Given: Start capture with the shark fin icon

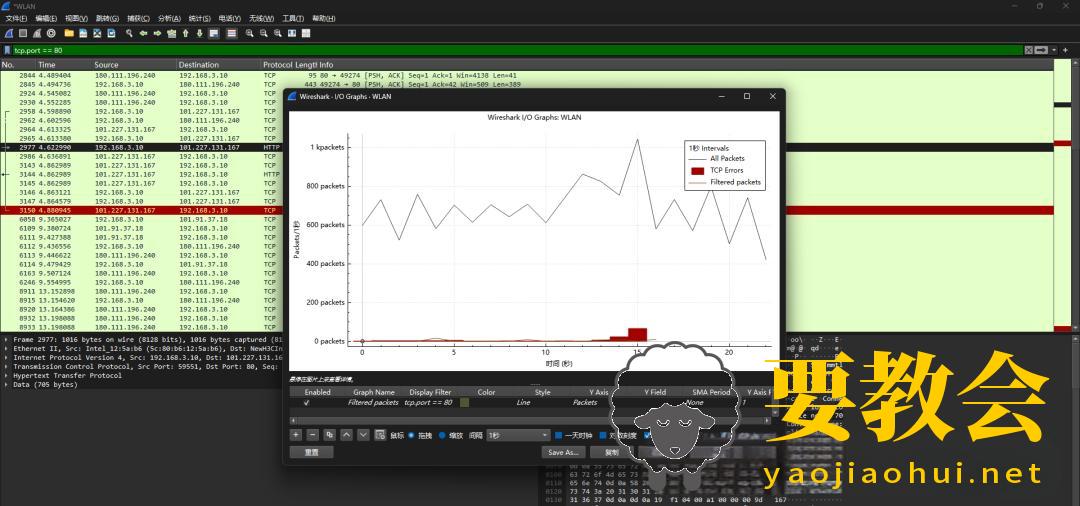Looking at the screenshot, I should 9,33.
